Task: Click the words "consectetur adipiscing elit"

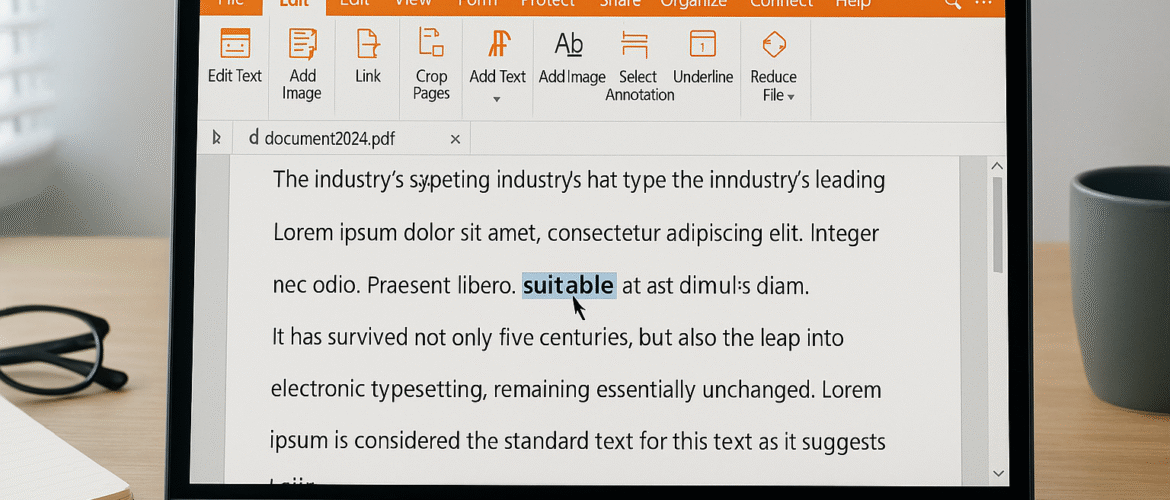Action: (675, 234)
